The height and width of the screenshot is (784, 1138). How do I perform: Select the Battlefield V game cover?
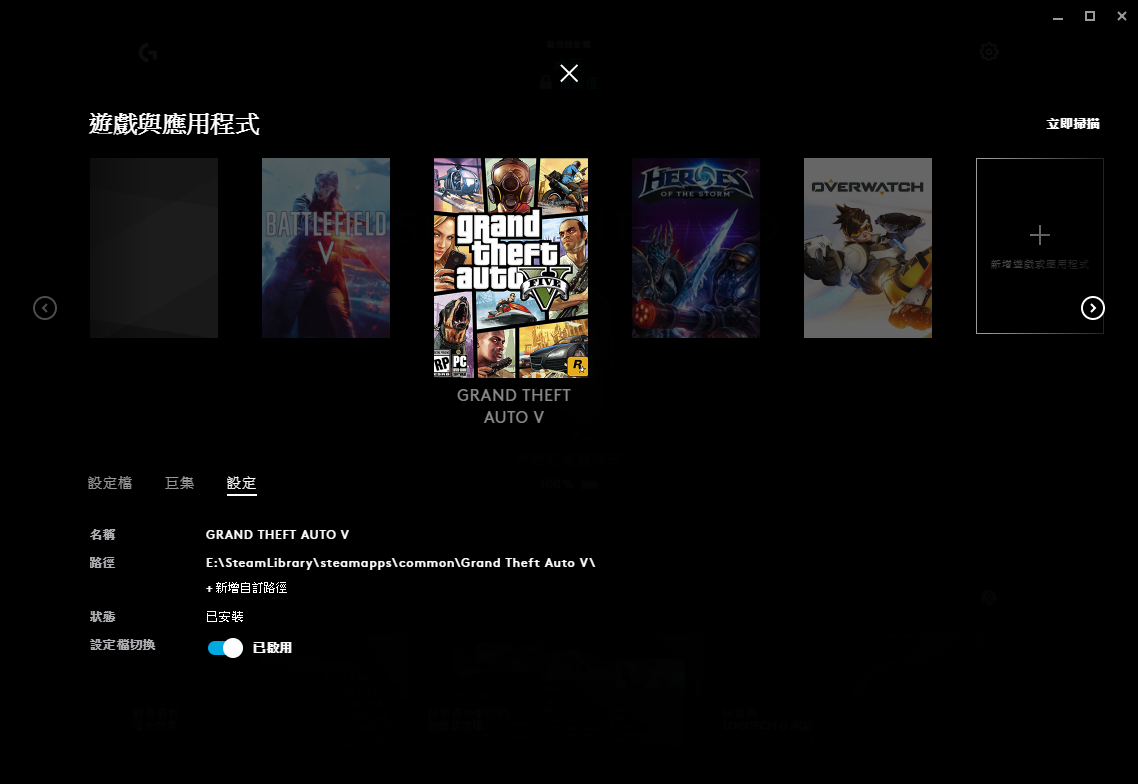click(326, 248)
